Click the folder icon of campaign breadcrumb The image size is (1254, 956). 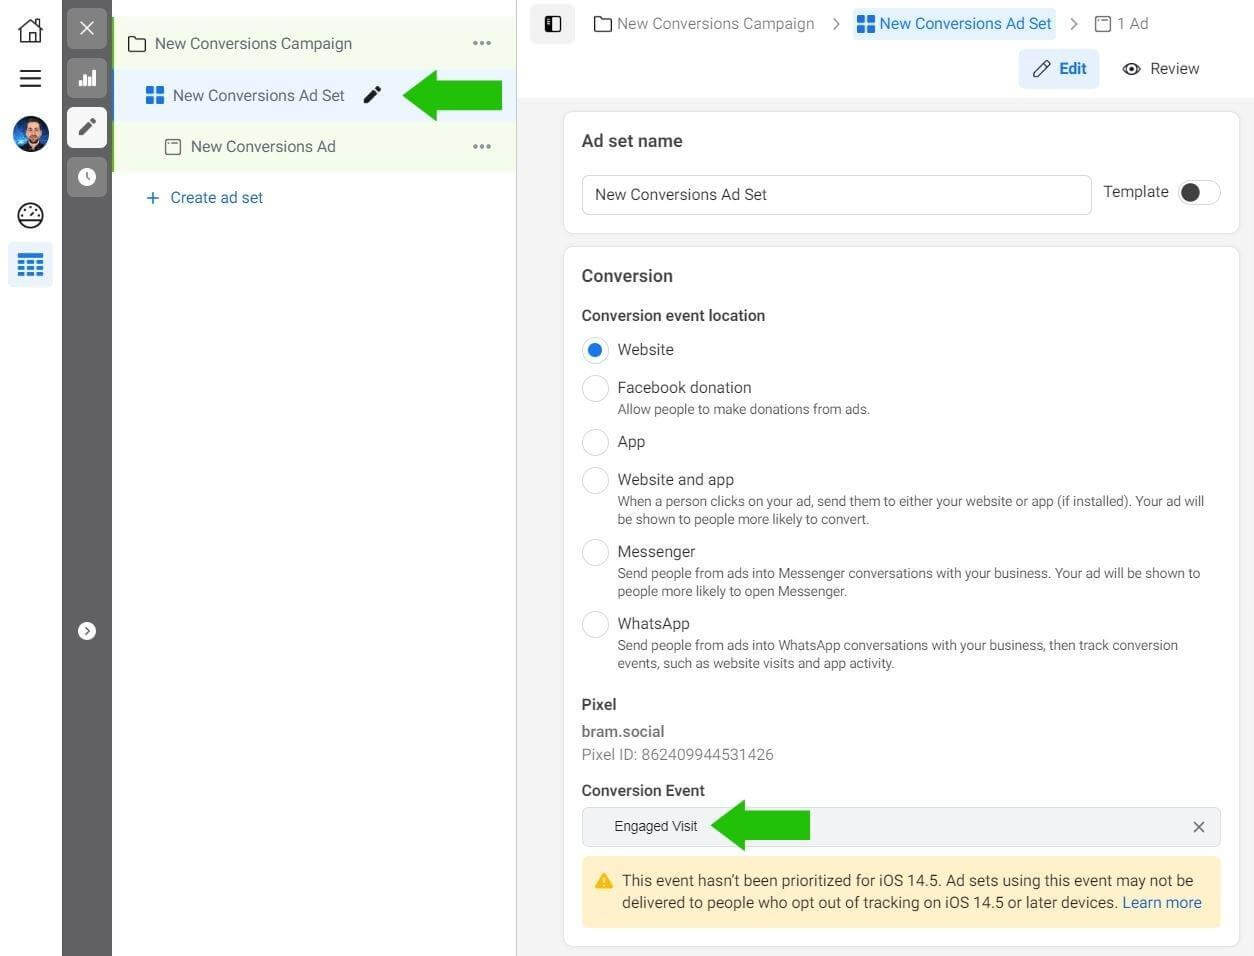[602, 24]
